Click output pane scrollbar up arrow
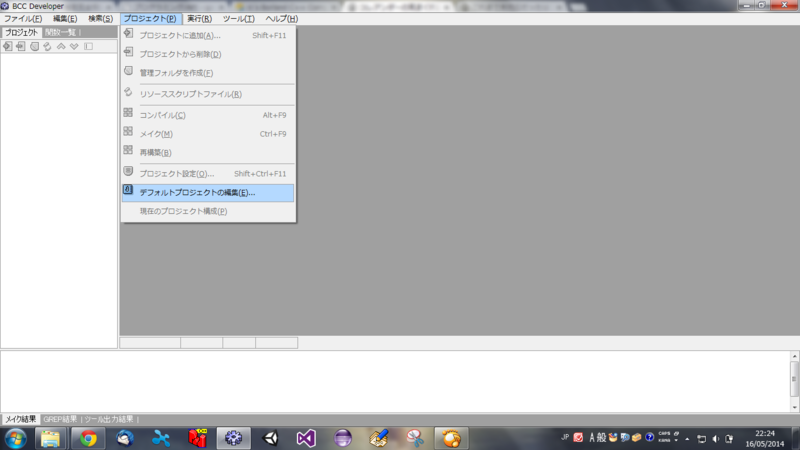 [794, 356]
